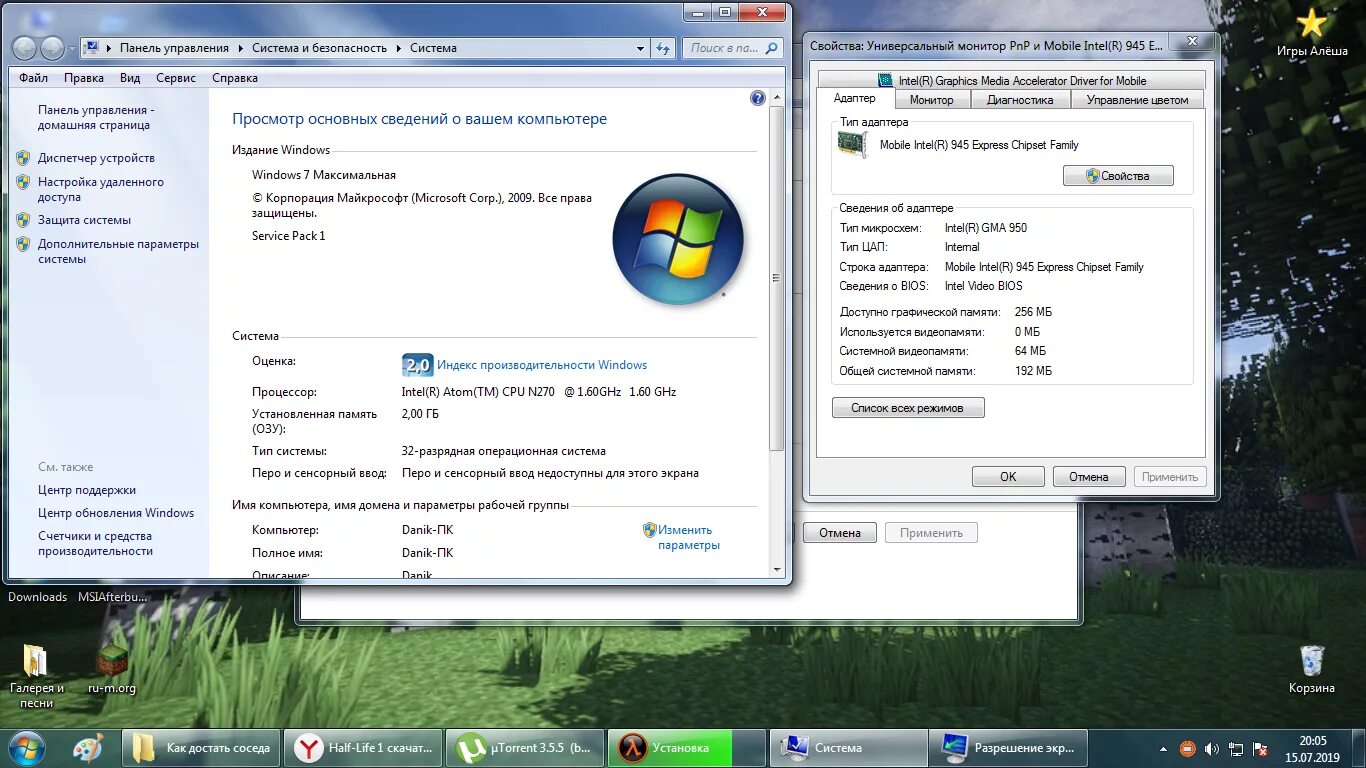Open the Центр поддержки link

pyautogui.click(x=87, y=490)
